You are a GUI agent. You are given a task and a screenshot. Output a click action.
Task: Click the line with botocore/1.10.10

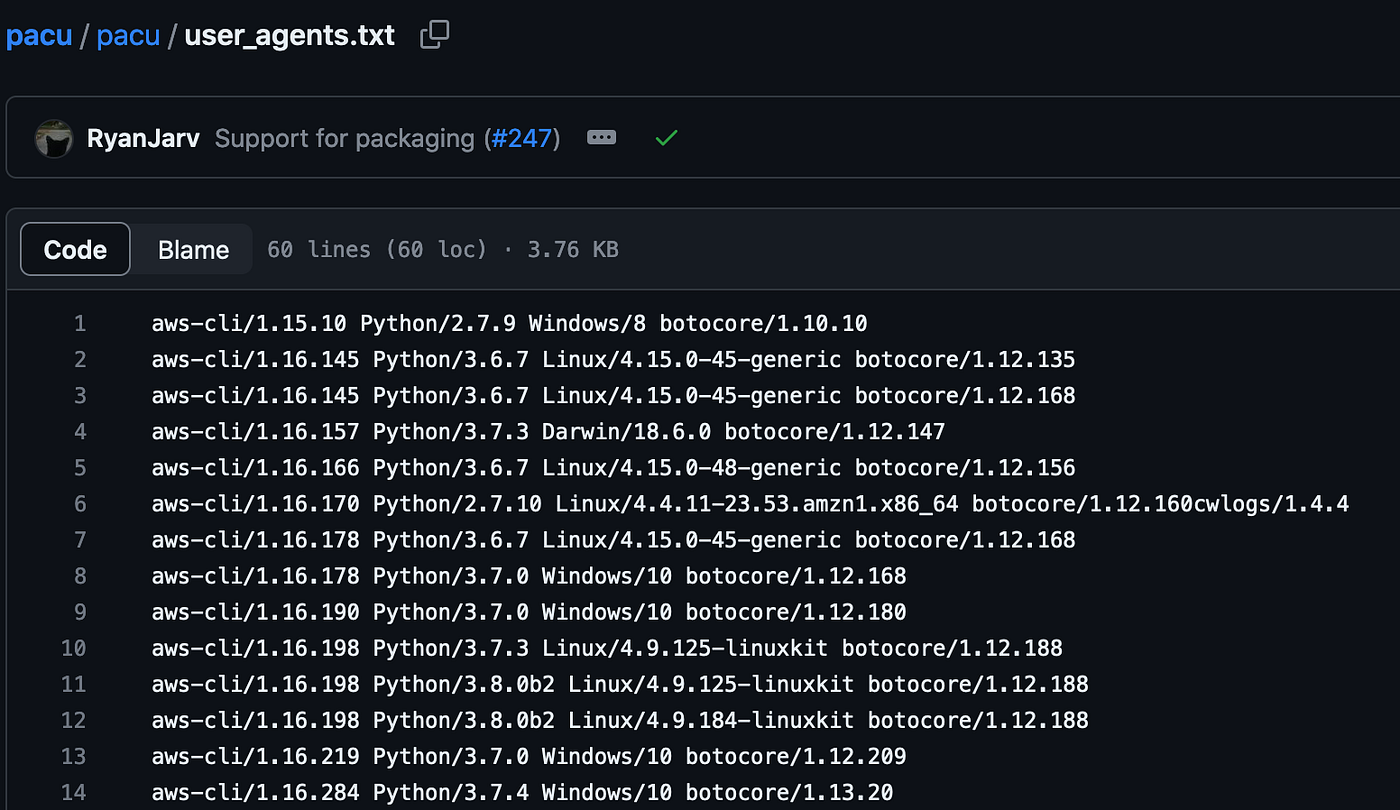pyautogui.click(x=509, y=324)
